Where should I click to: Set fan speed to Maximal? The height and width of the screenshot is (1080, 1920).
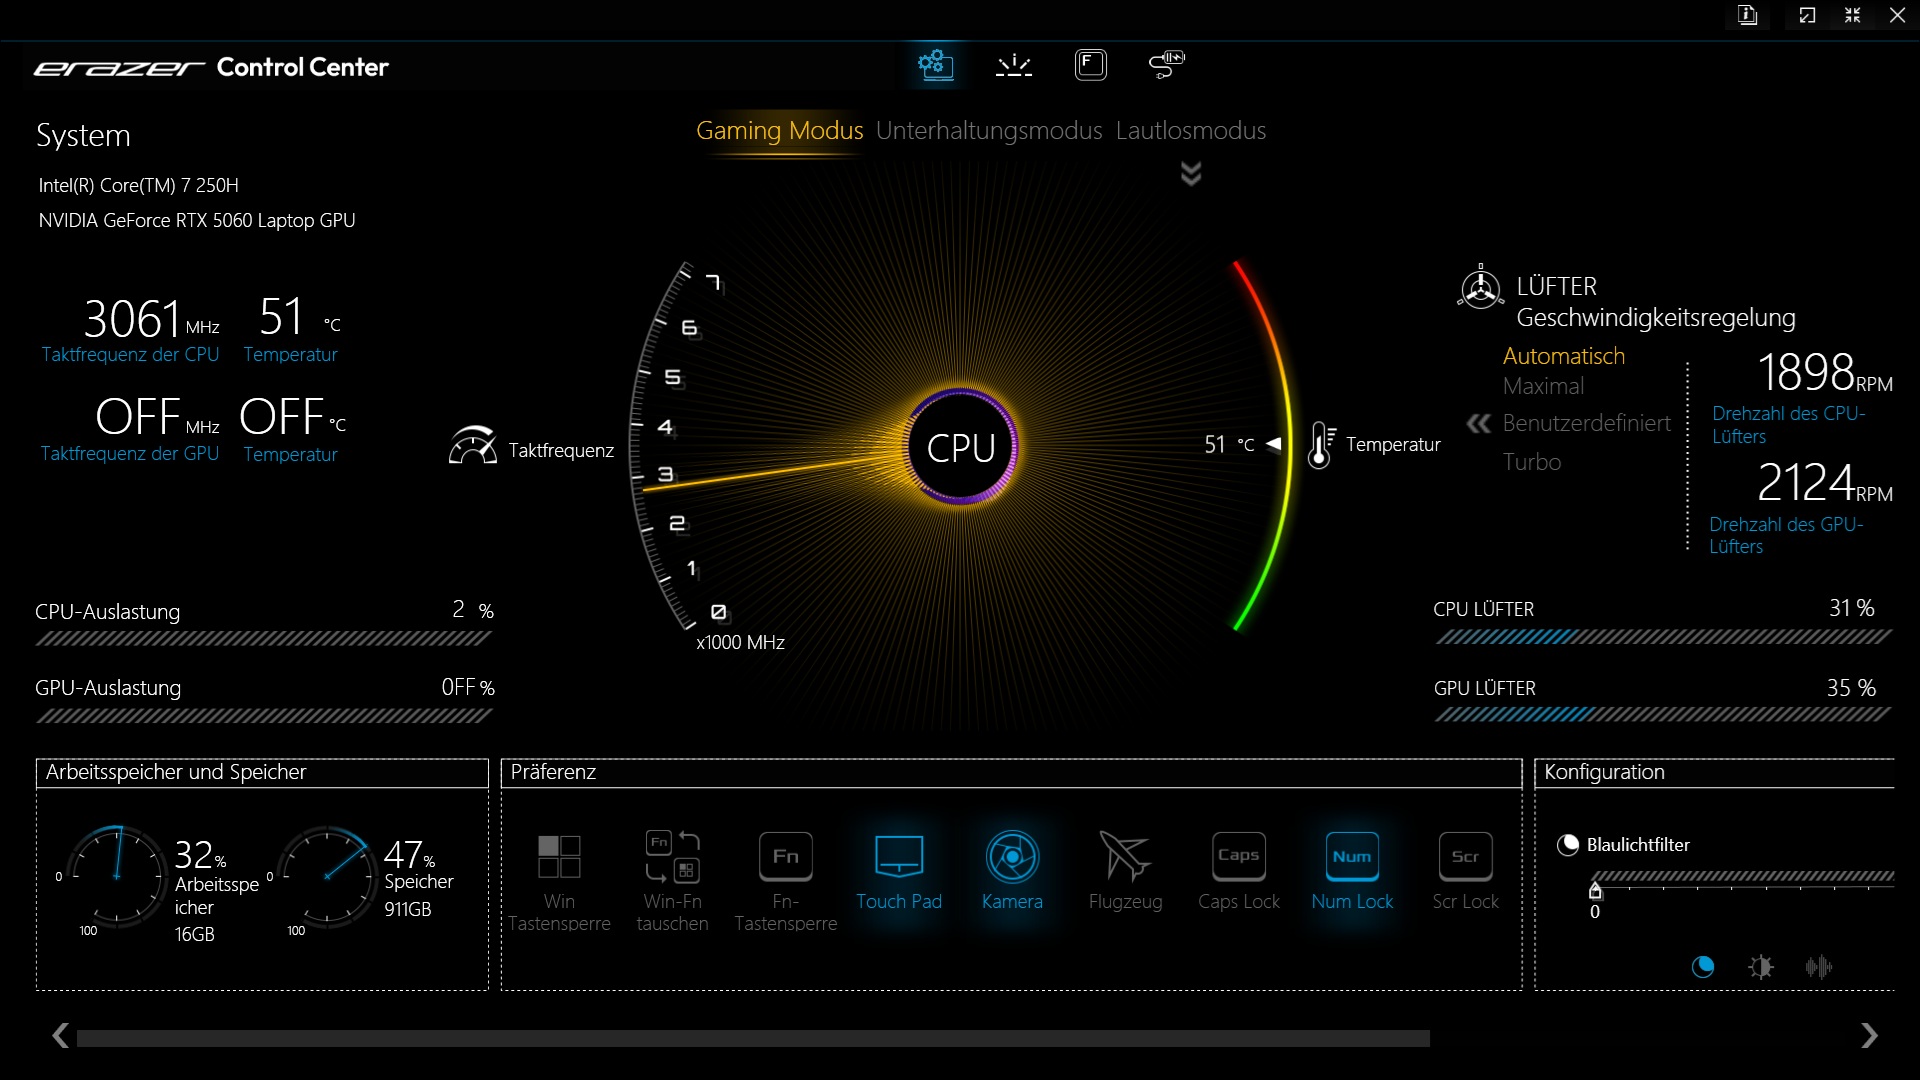click(x=1543, y=386)
